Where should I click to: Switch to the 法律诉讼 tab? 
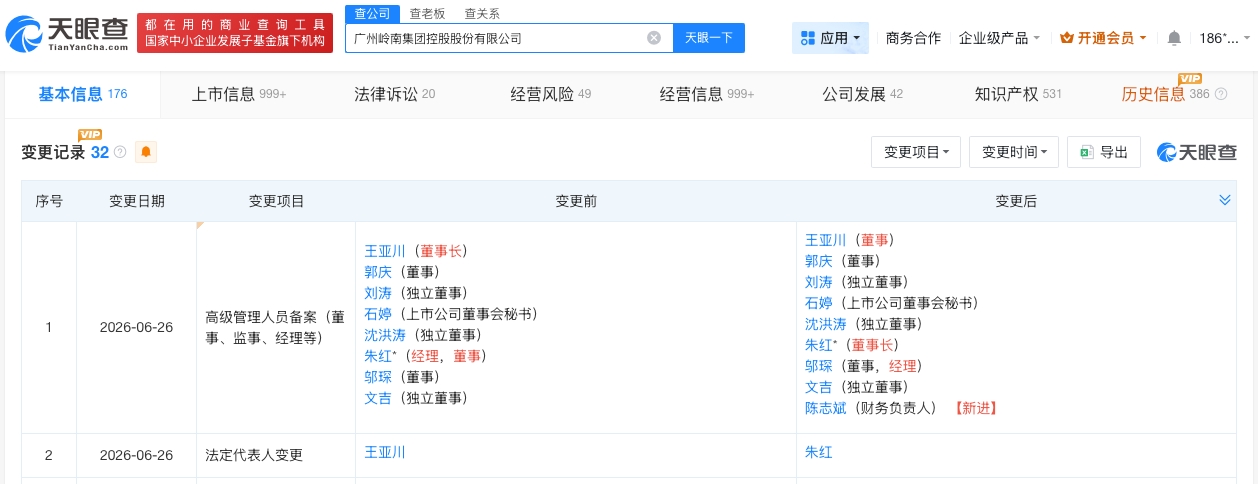395,94
